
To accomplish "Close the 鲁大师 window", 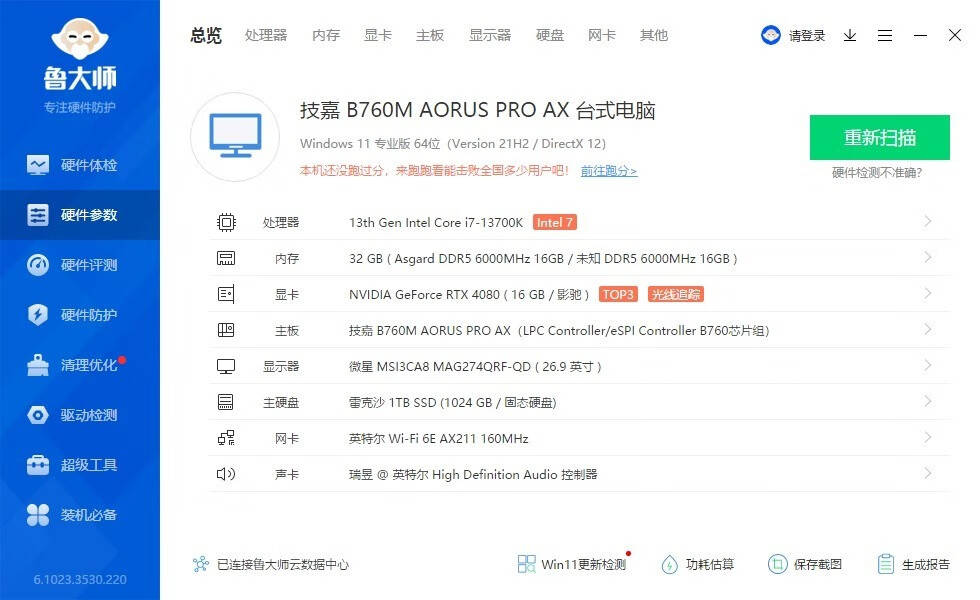I will click(955, 35).
